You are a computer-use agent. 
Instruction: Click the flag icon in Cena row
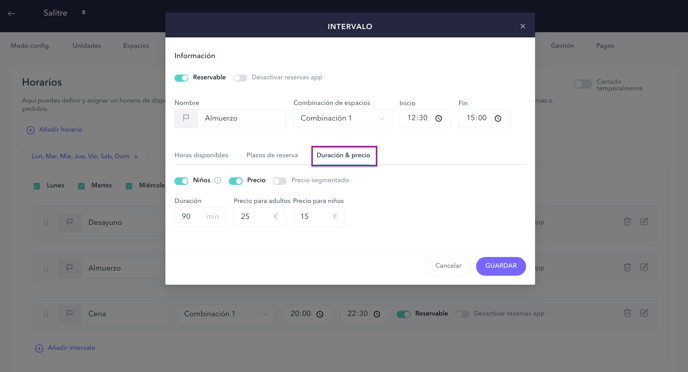pos(69,314)
